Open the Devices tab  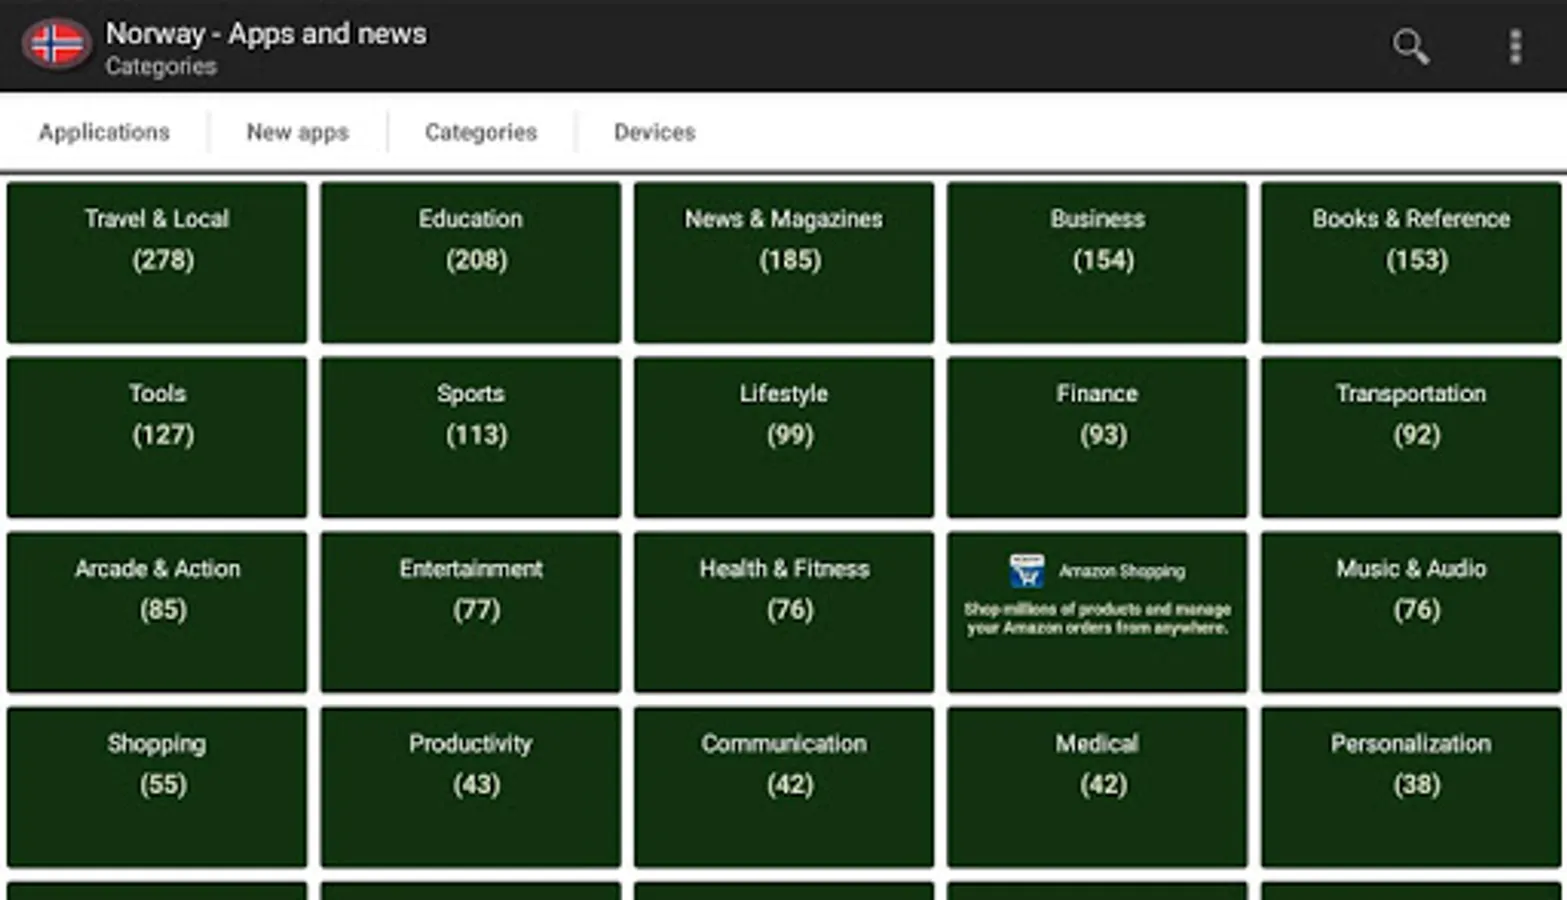coord(654,132)
